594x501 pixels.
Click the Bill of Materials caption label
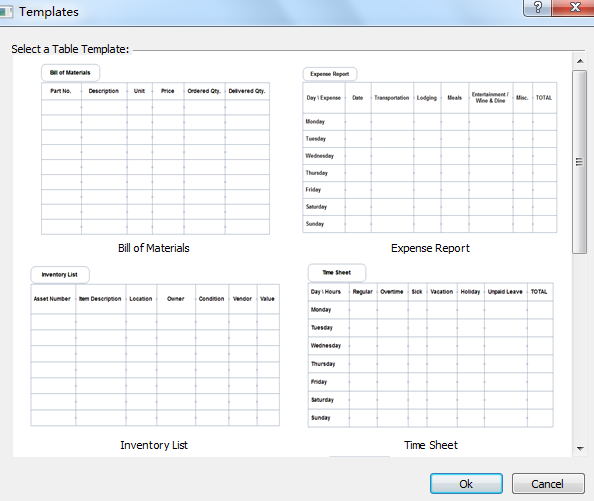(153, 248)
